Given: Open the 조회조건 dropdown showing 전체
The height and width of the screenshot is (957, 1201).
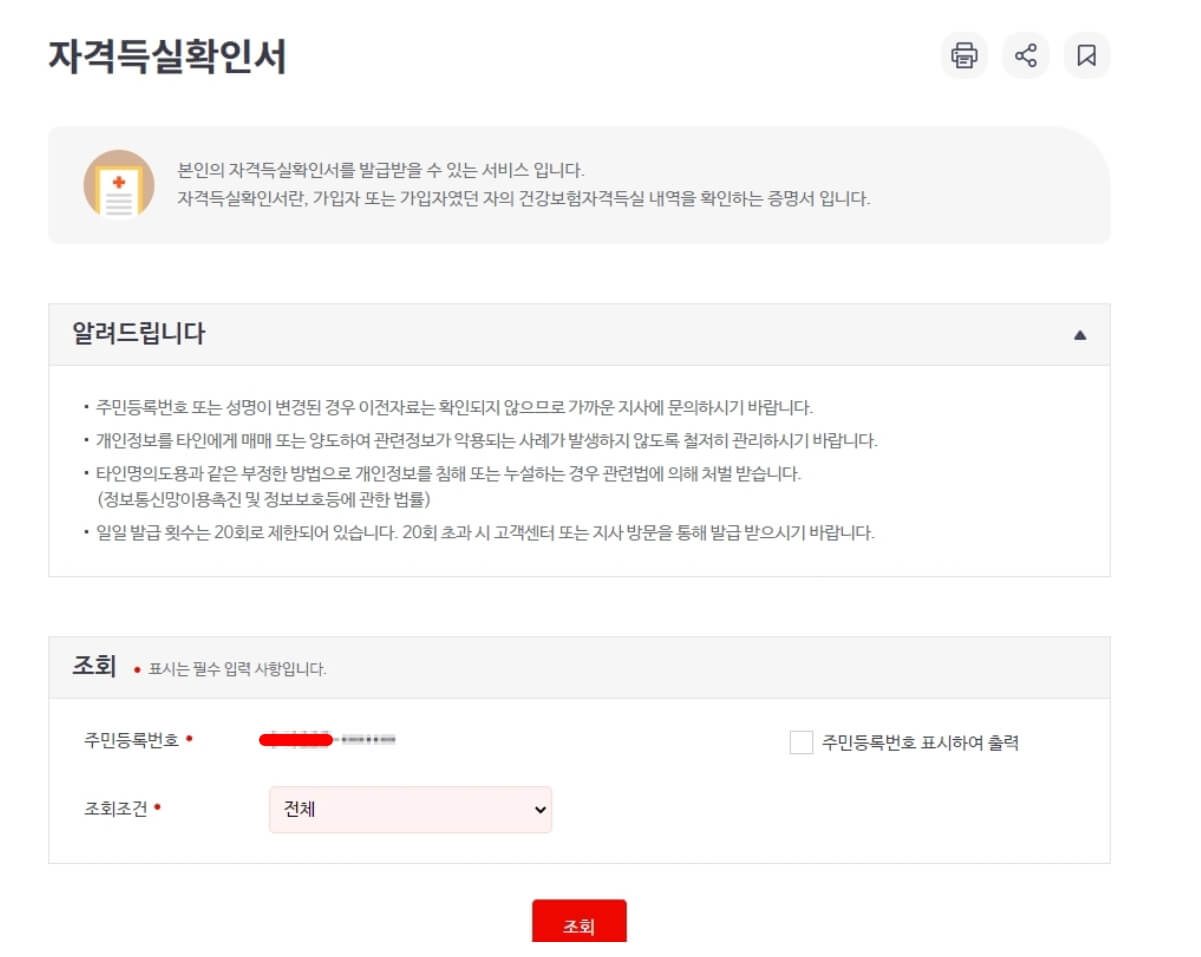Looking at the screenshot, I should tap(410, 810).
